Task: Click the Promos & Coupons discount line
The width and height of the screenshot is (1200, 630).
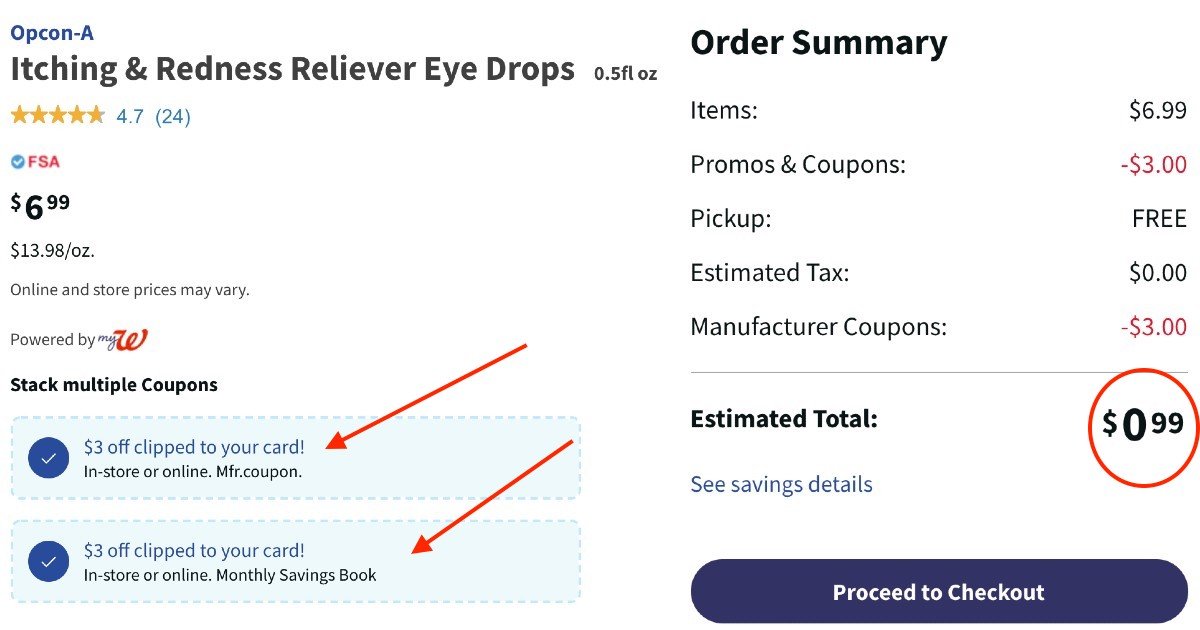Action: tap(797, 165)
